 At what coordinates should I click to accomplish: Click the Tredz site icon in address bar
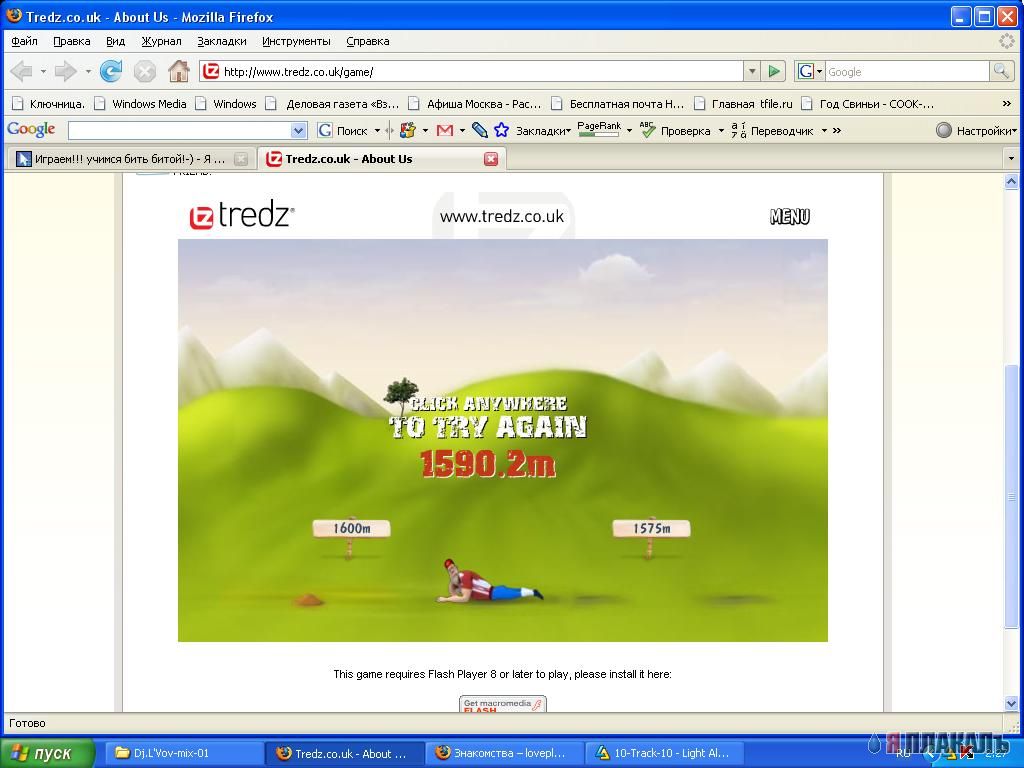tap(210, 71)
